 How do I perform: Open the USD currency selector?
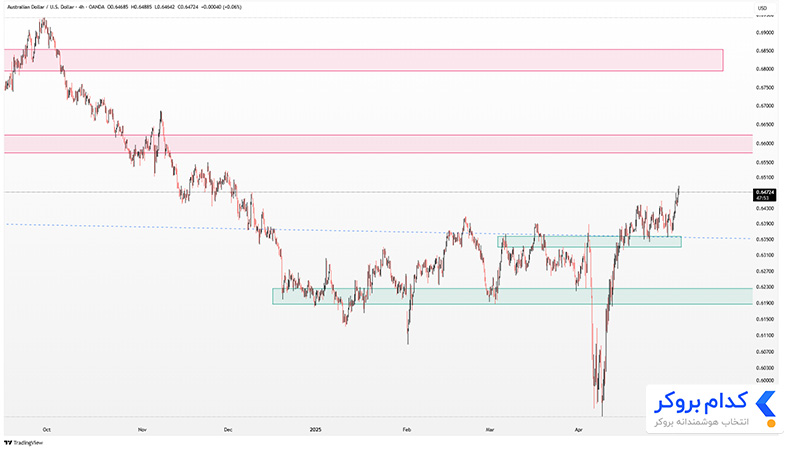(x=762, y=8)
